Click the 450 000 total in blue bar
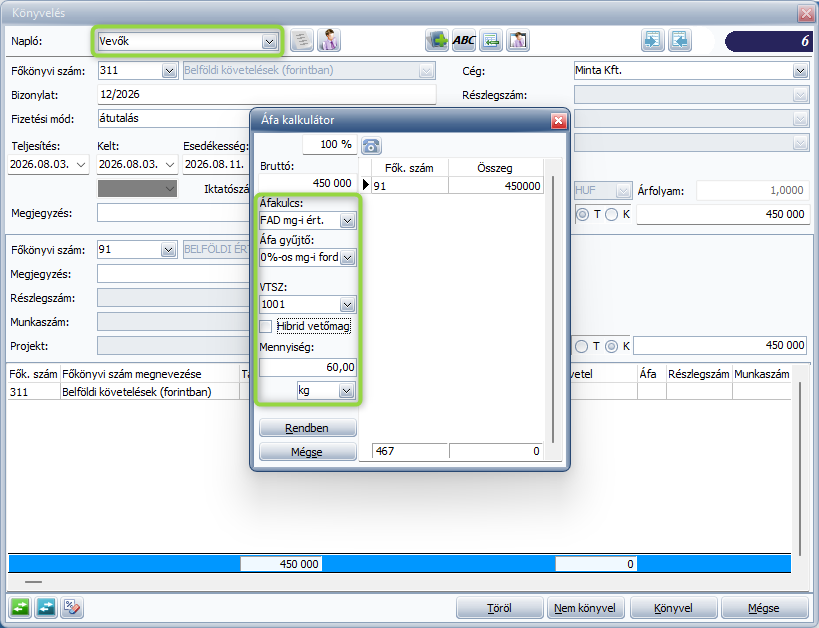Image resolution: width=819 pixels, height=628 pixels. pyautogui.click(x=282, y=564)
